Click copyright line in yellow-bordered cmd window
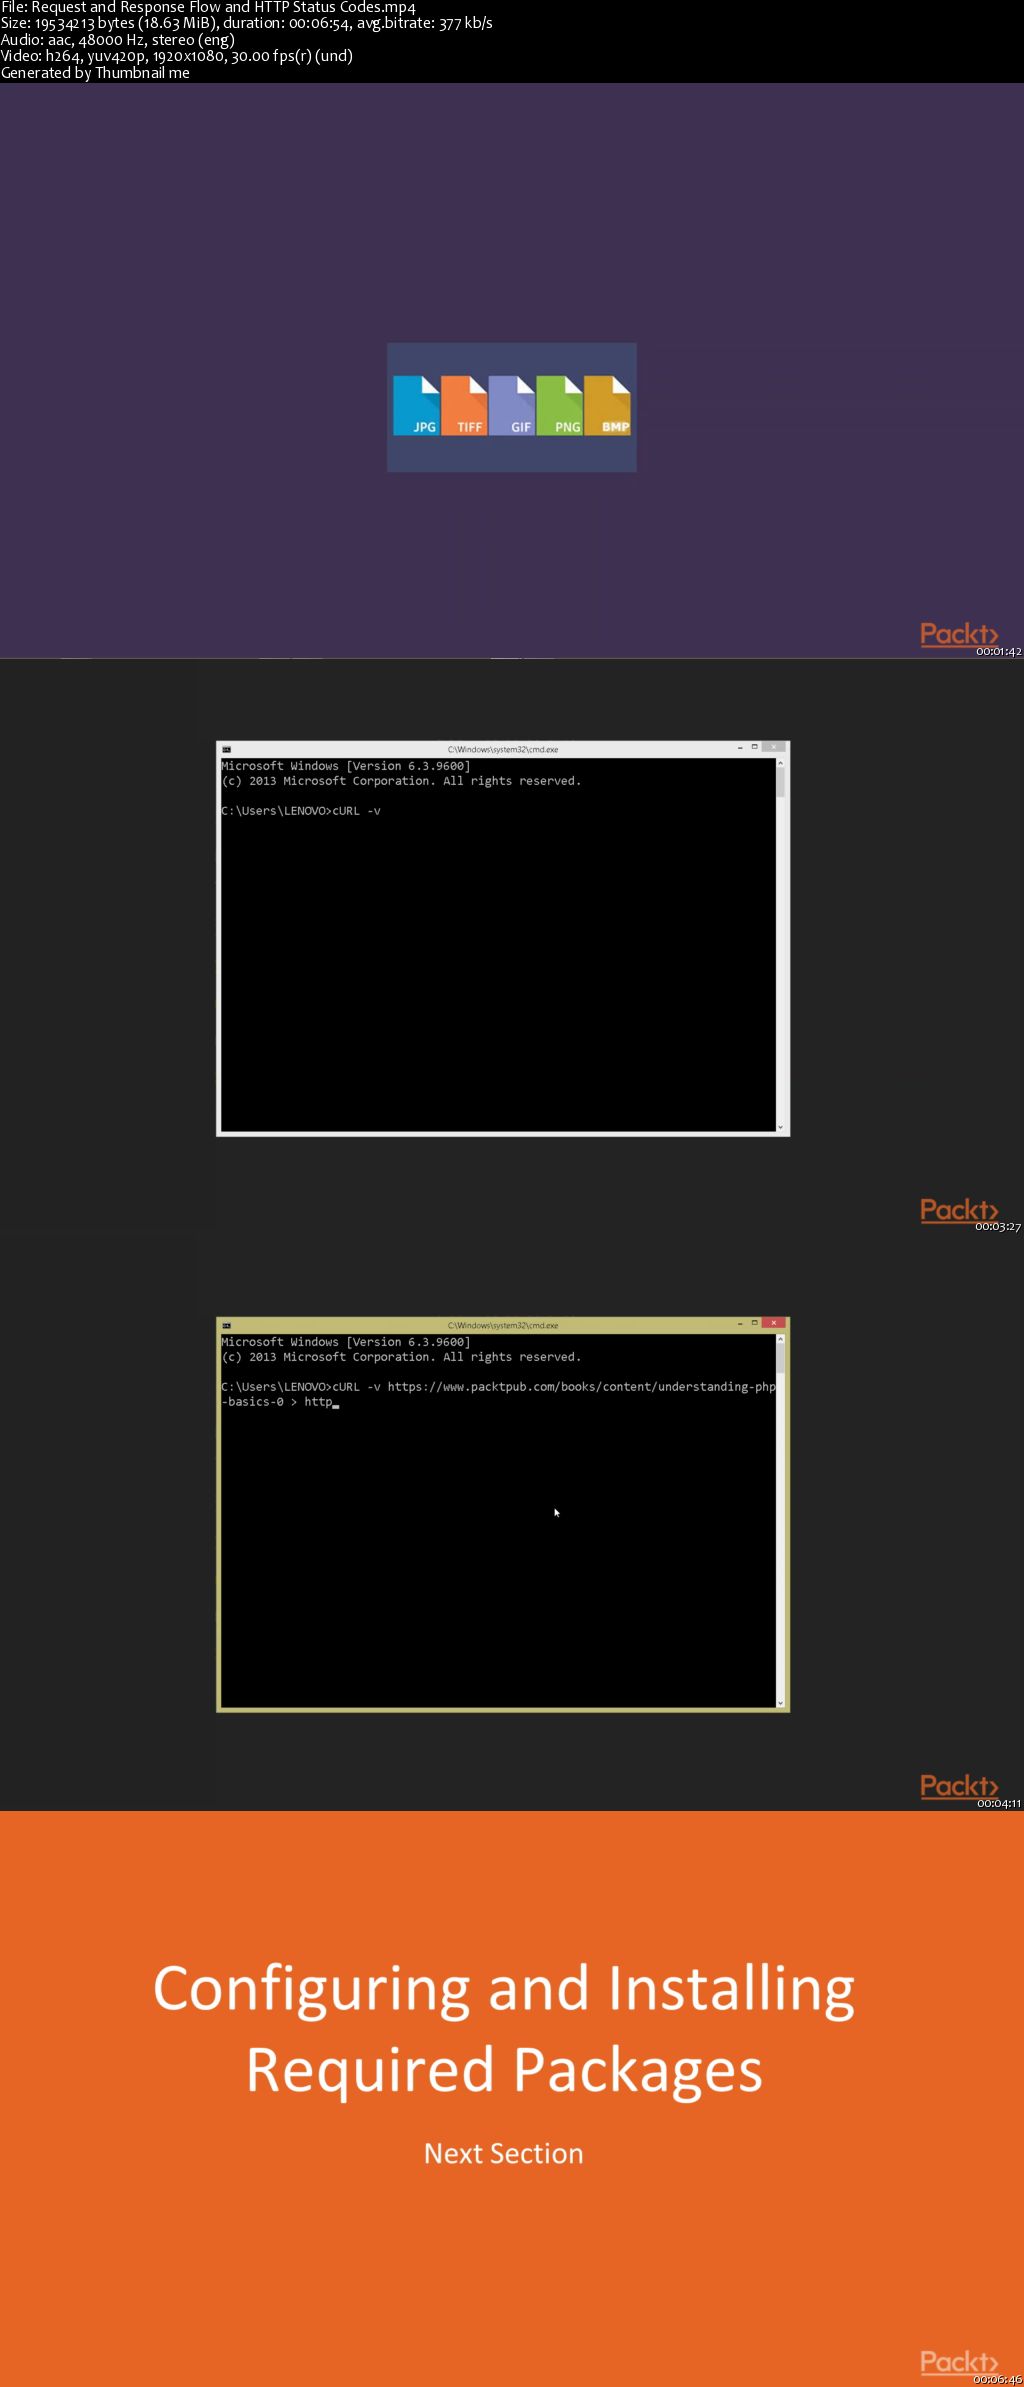1024x2387 pixels. [401, 1357]
